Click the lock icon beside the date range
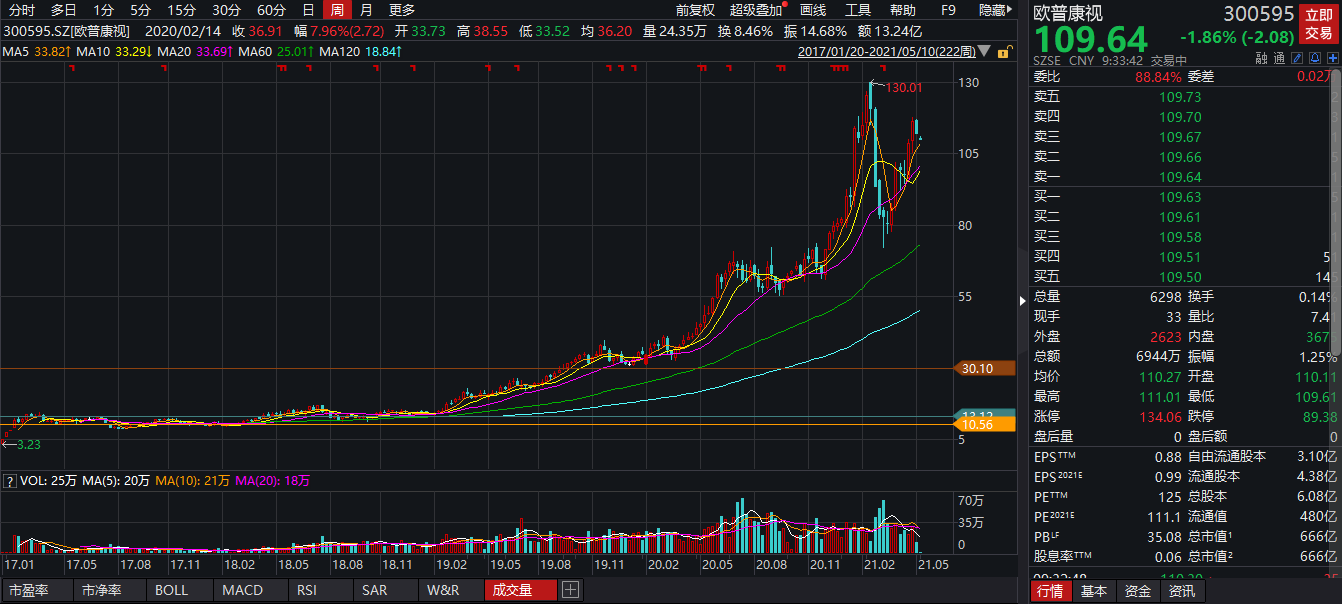 [1004, 51]
